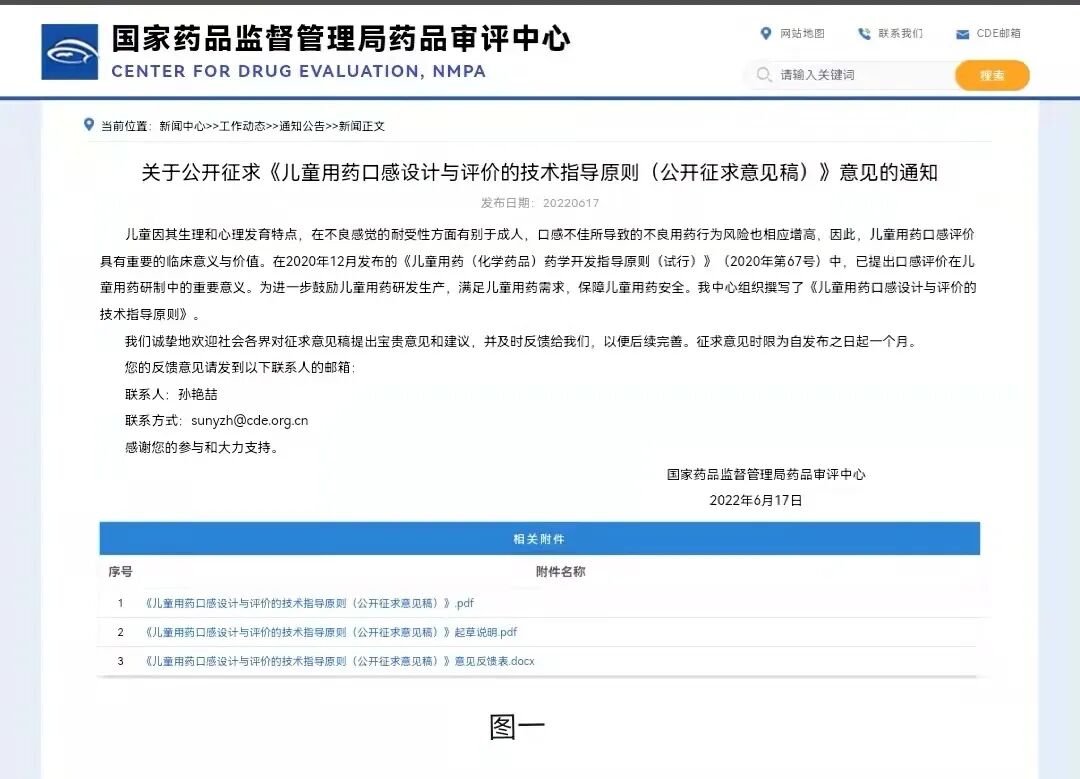Click email sunyzh@cde.org.cn
The width and height of the screenshot is (1080, 779).
click(249, 420)
